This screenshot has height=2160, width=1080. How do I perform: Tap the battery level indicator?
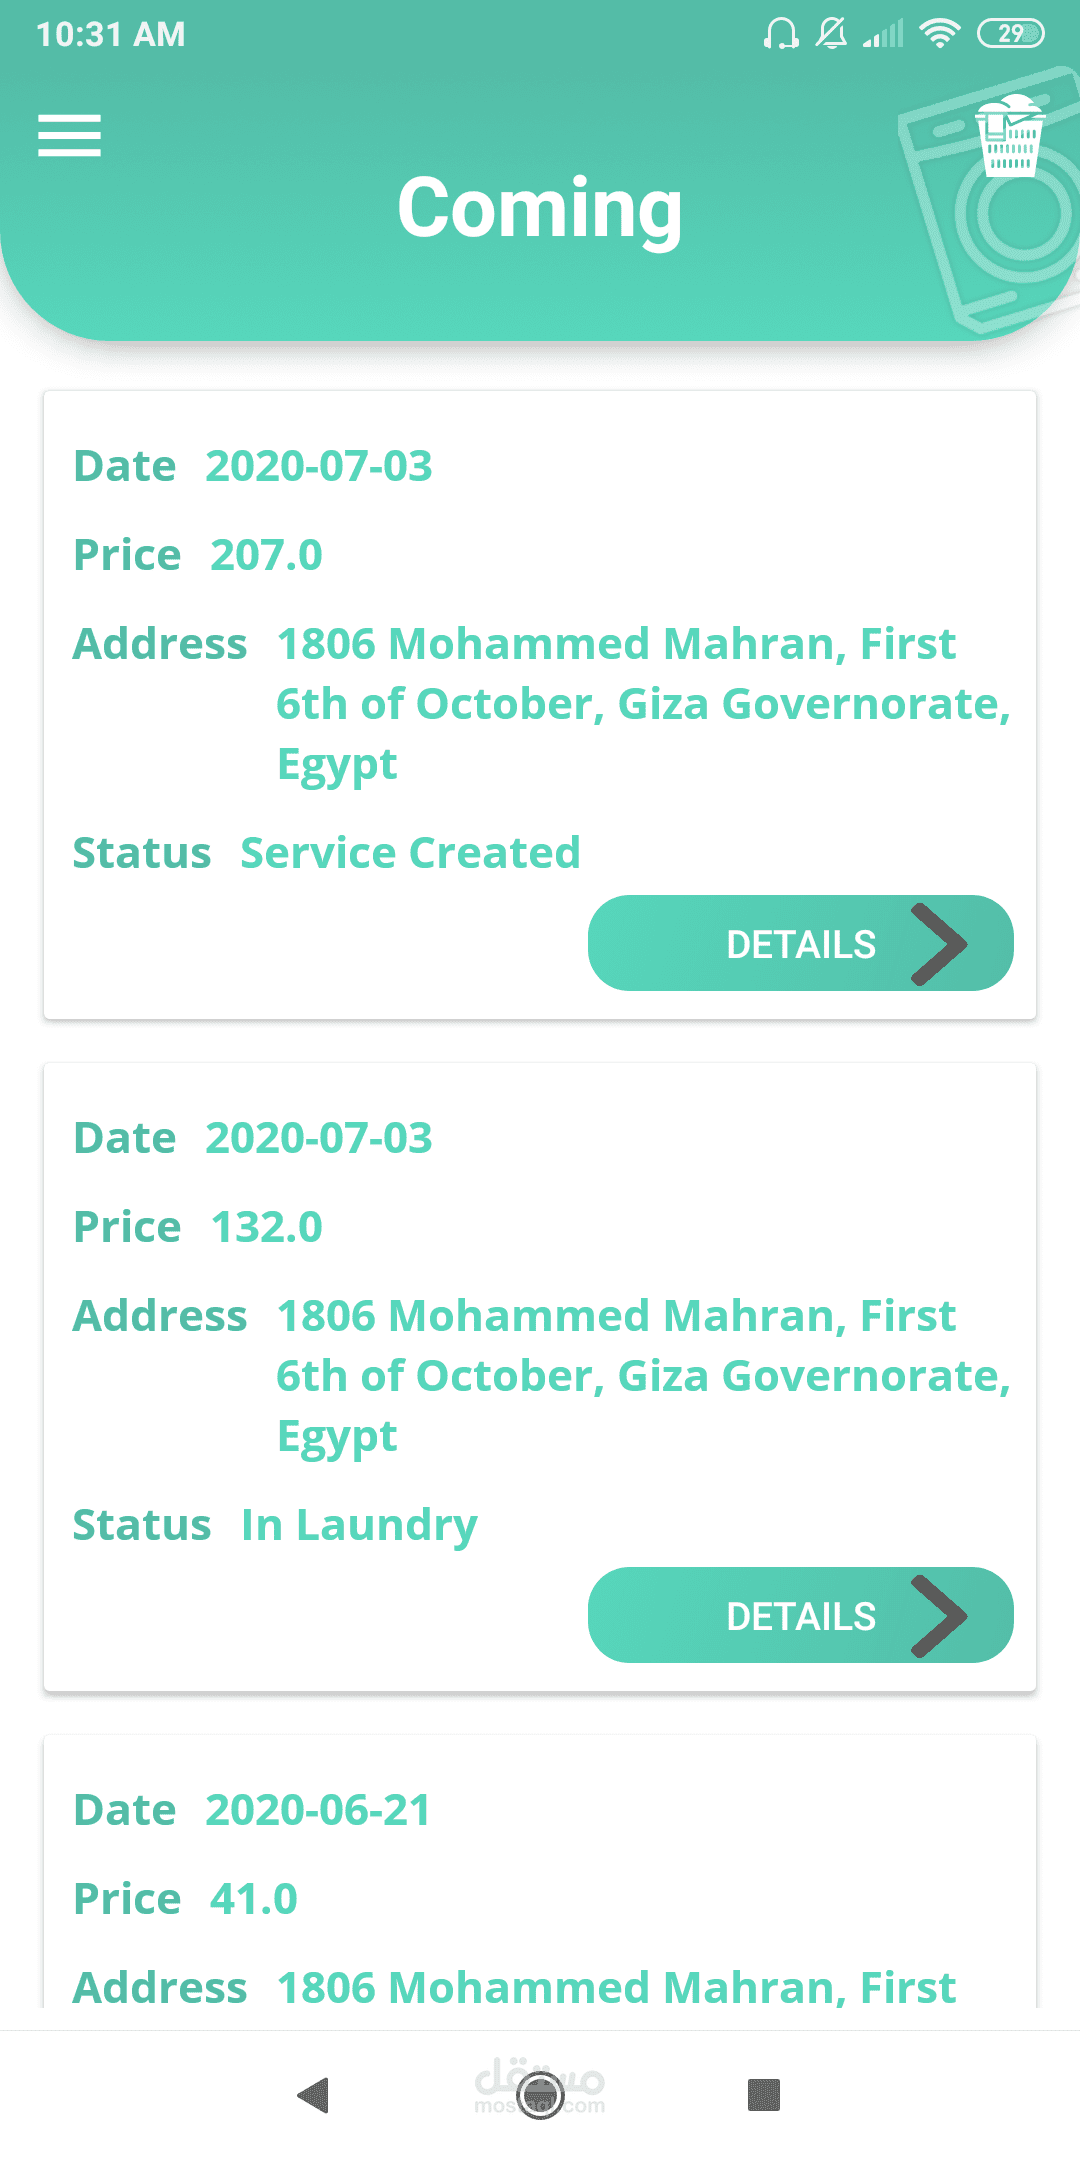point(1010,34)
